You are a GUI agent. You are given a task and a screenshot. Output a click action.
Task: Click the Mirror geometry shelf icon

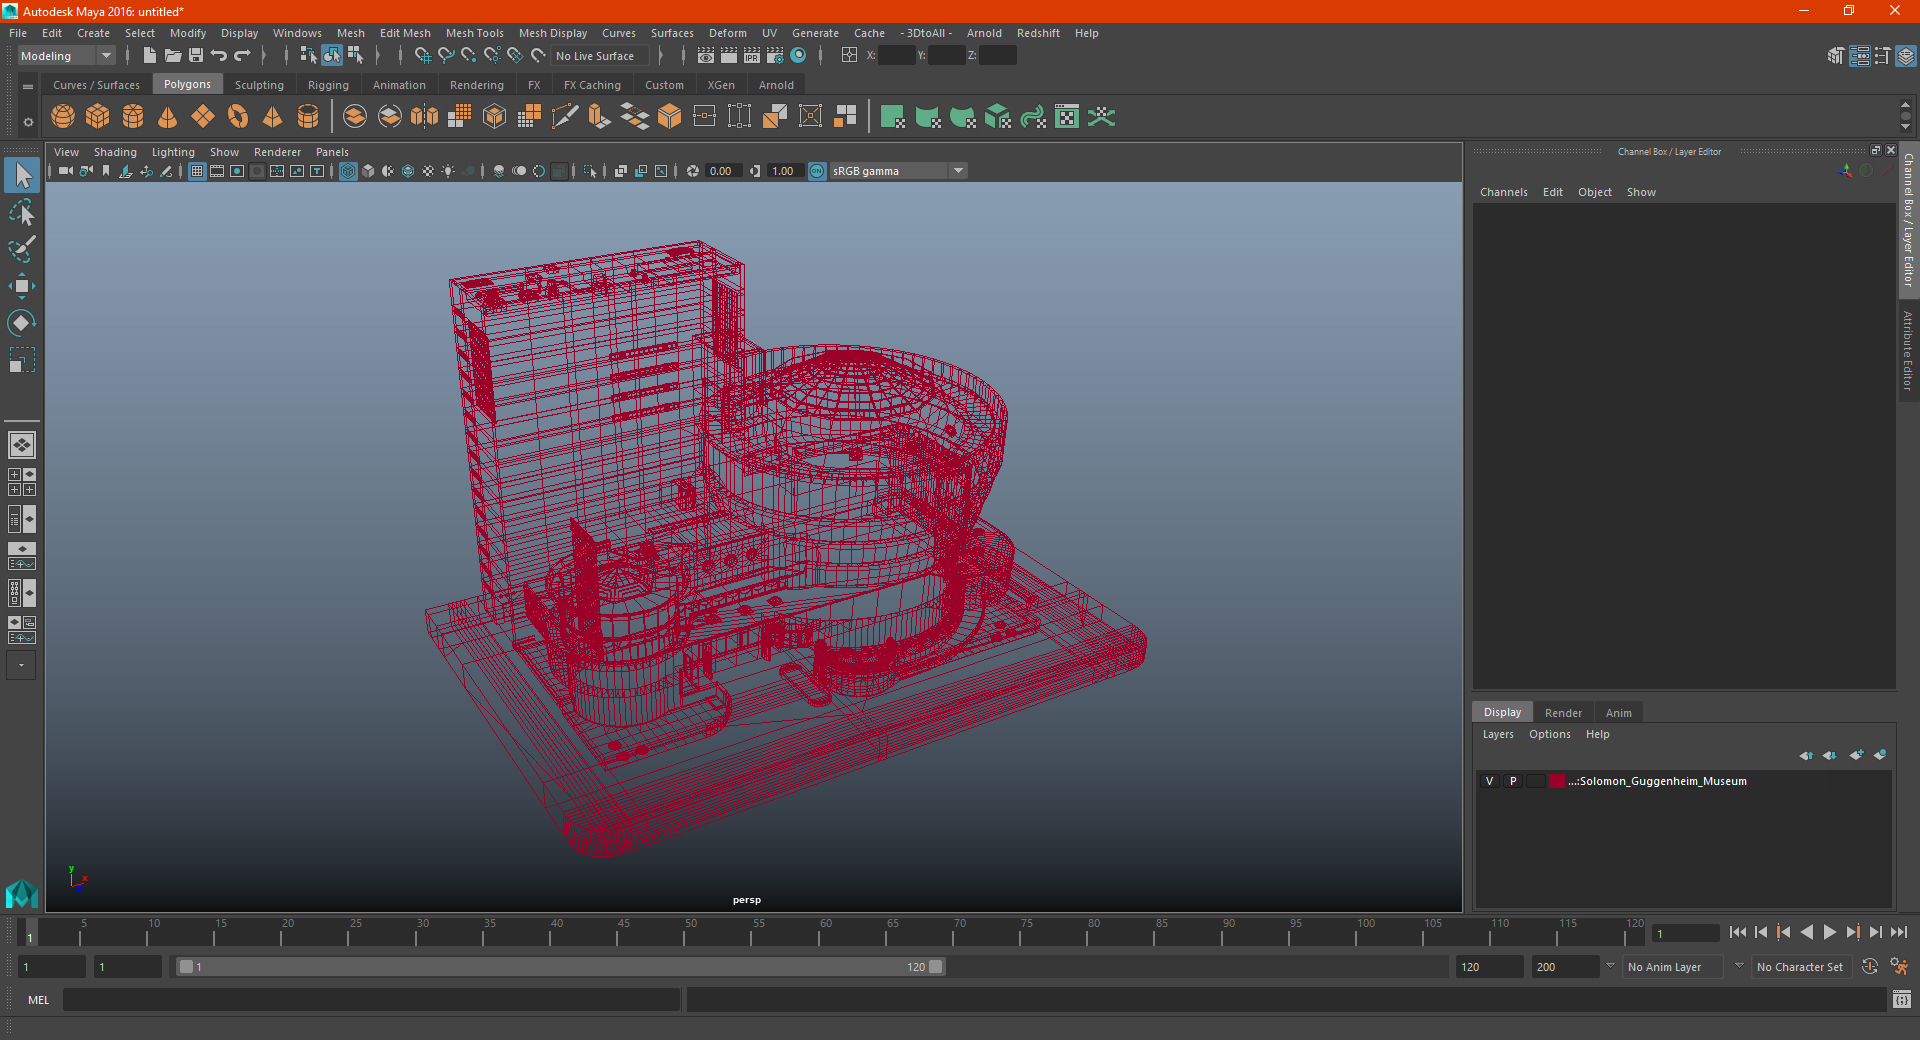pyautogui.click(x=425, y=117)
